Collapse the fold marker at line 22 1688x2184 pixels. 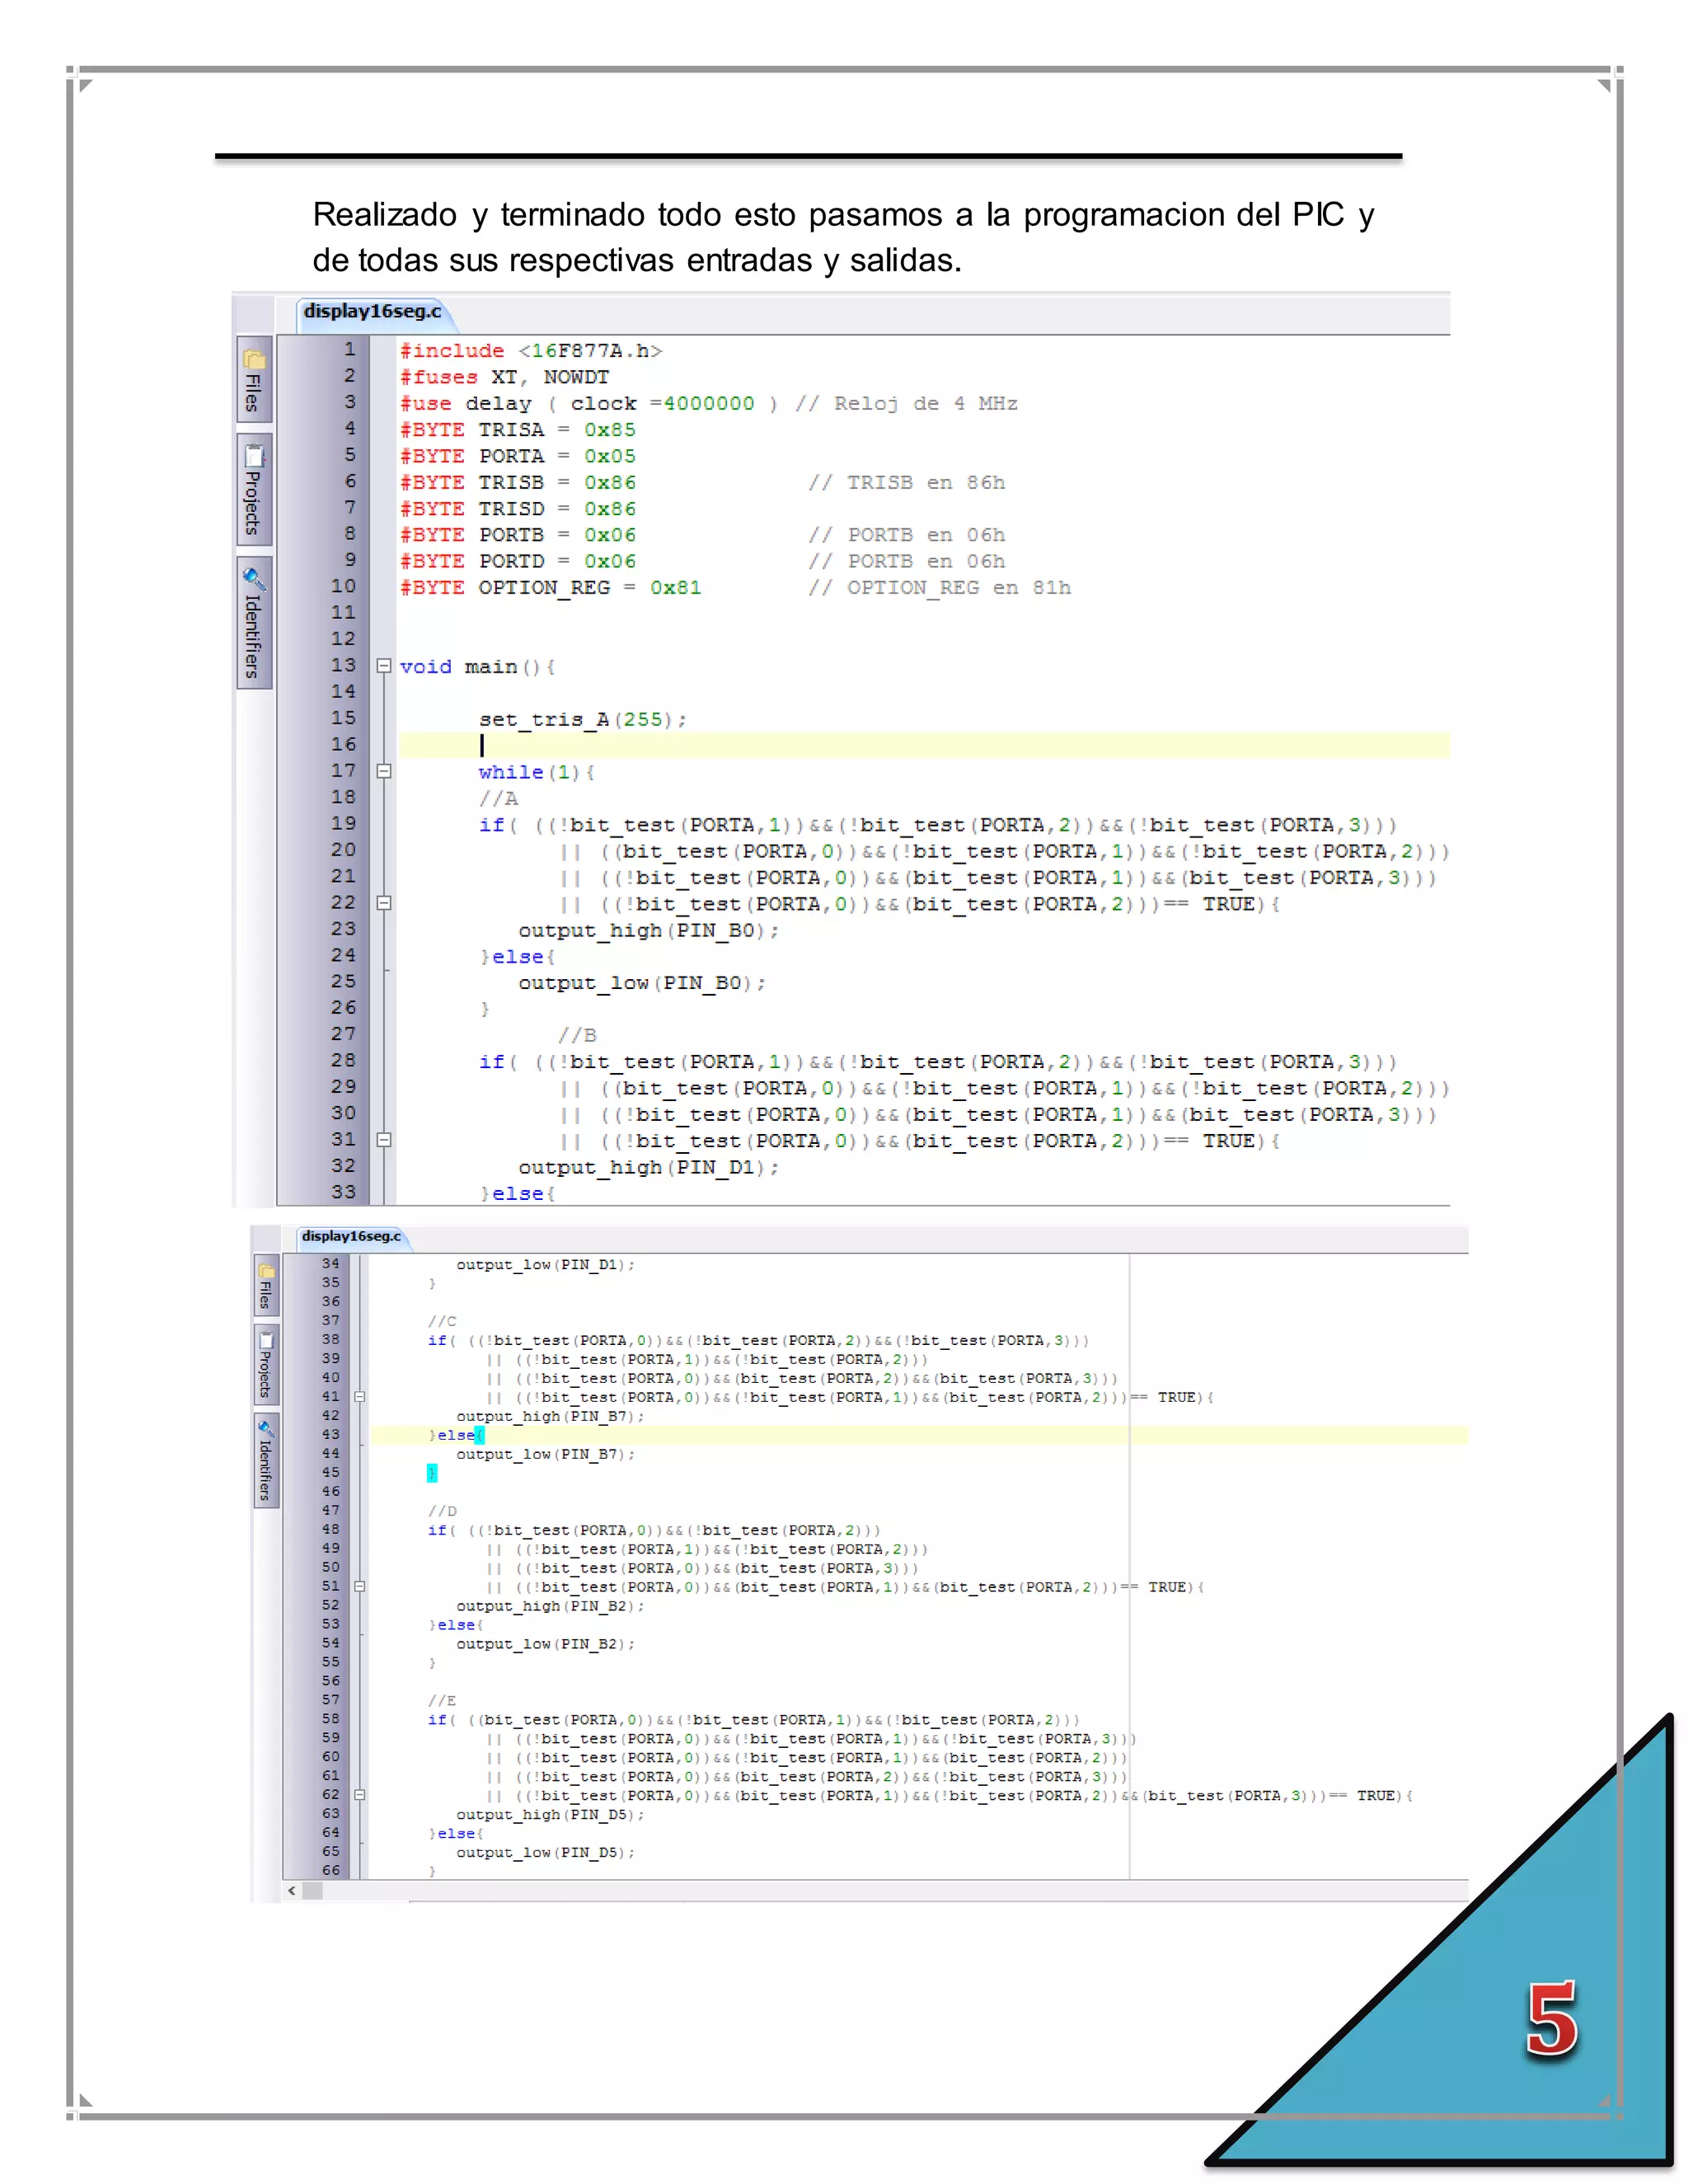coord(383,903)
